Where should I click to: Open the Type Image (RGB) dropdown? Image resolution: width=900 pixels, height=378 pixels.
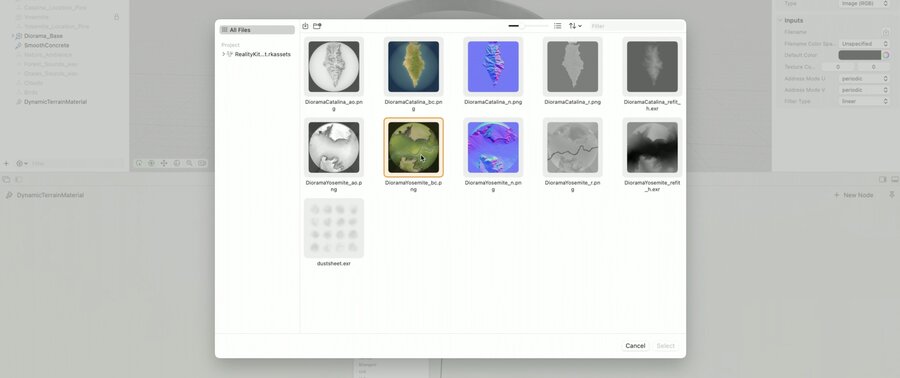(x=864, y=3)
